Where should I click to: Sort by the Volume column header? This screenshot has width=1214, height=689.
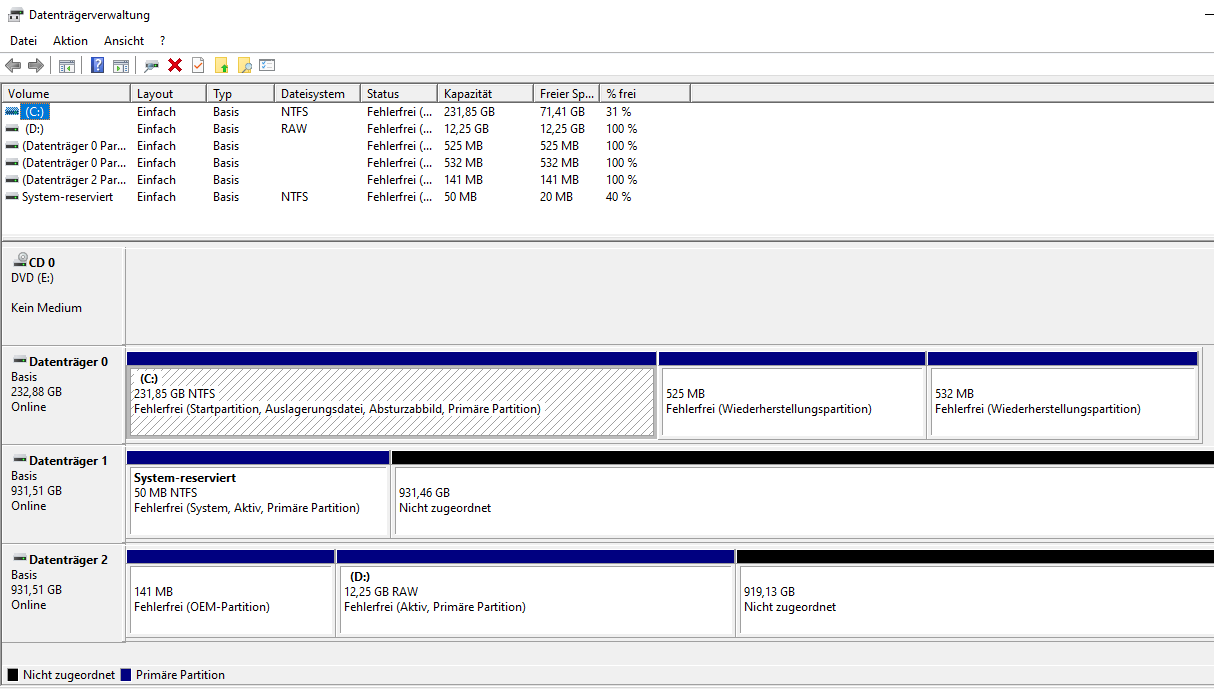[66, 93]
